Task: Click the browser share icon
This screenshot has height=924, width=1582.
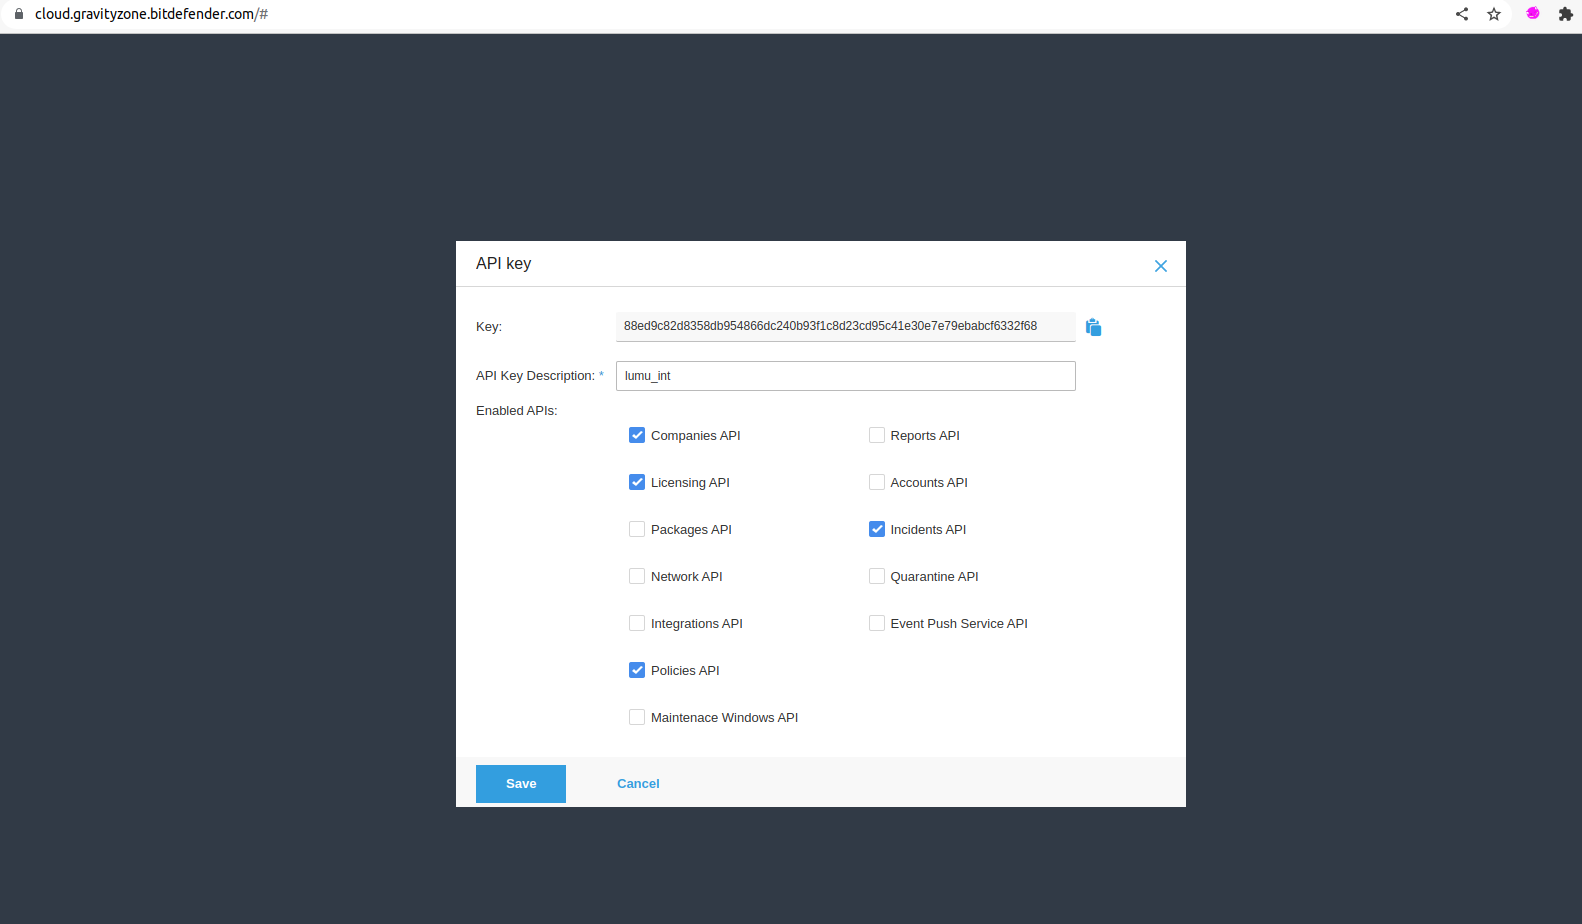Action: click(x=1461, y=14)
